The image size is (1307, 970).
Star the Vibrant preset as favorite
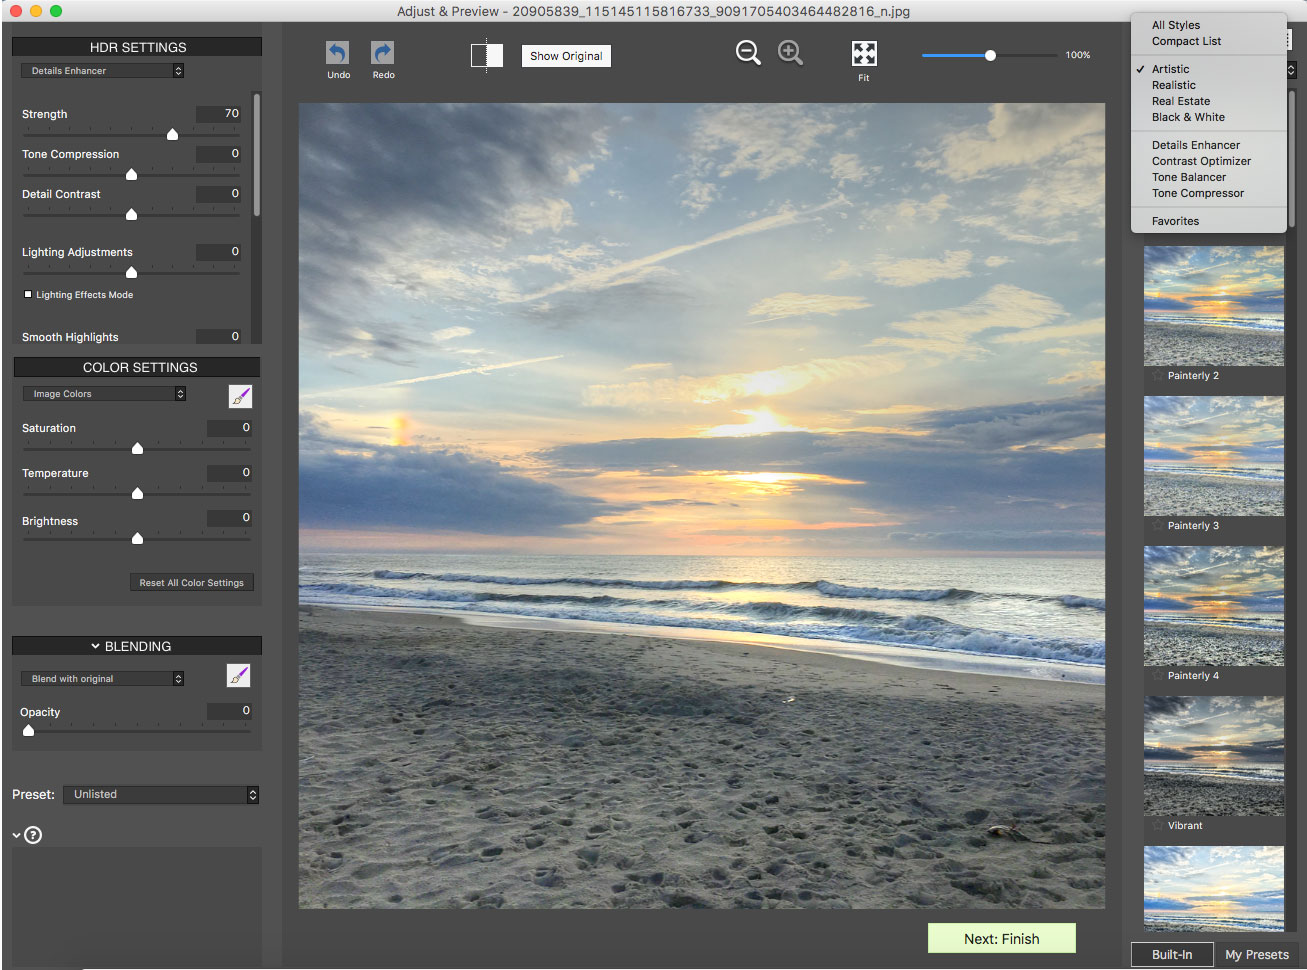click(1158, 826)
